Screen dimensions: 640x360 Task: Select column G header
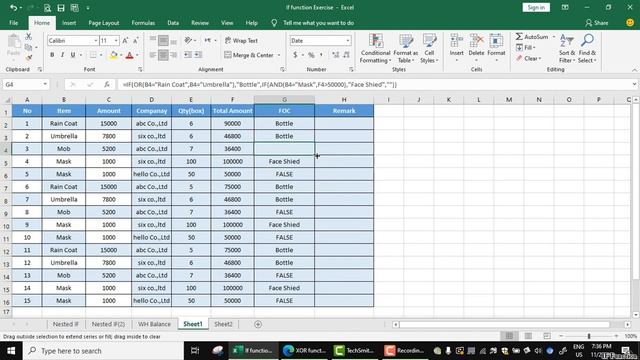point(284,100)
